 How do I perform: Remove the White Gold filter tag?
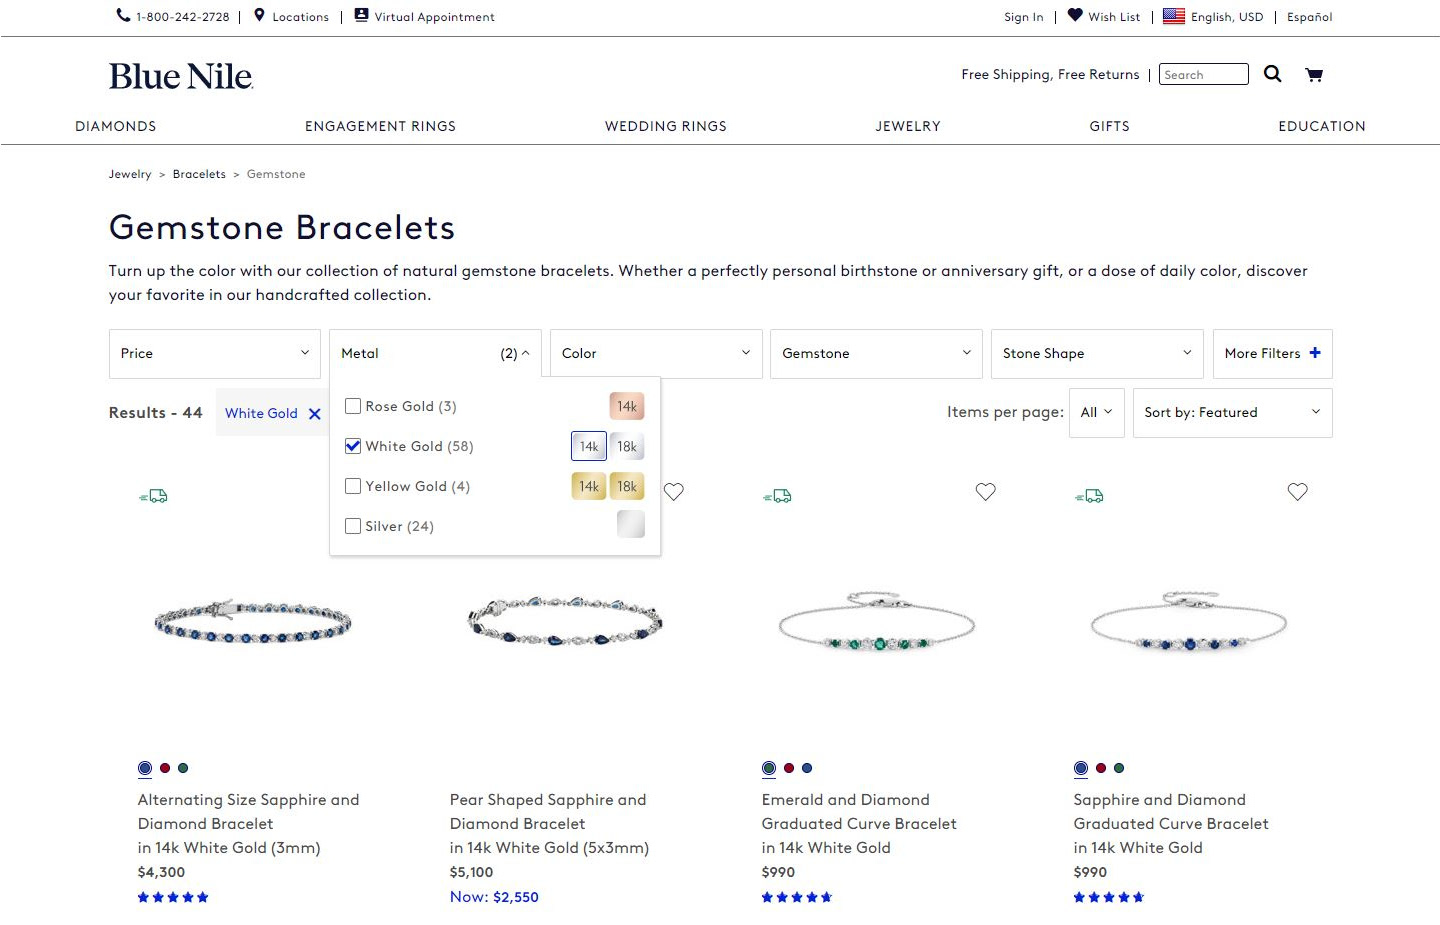coord(315,414)
